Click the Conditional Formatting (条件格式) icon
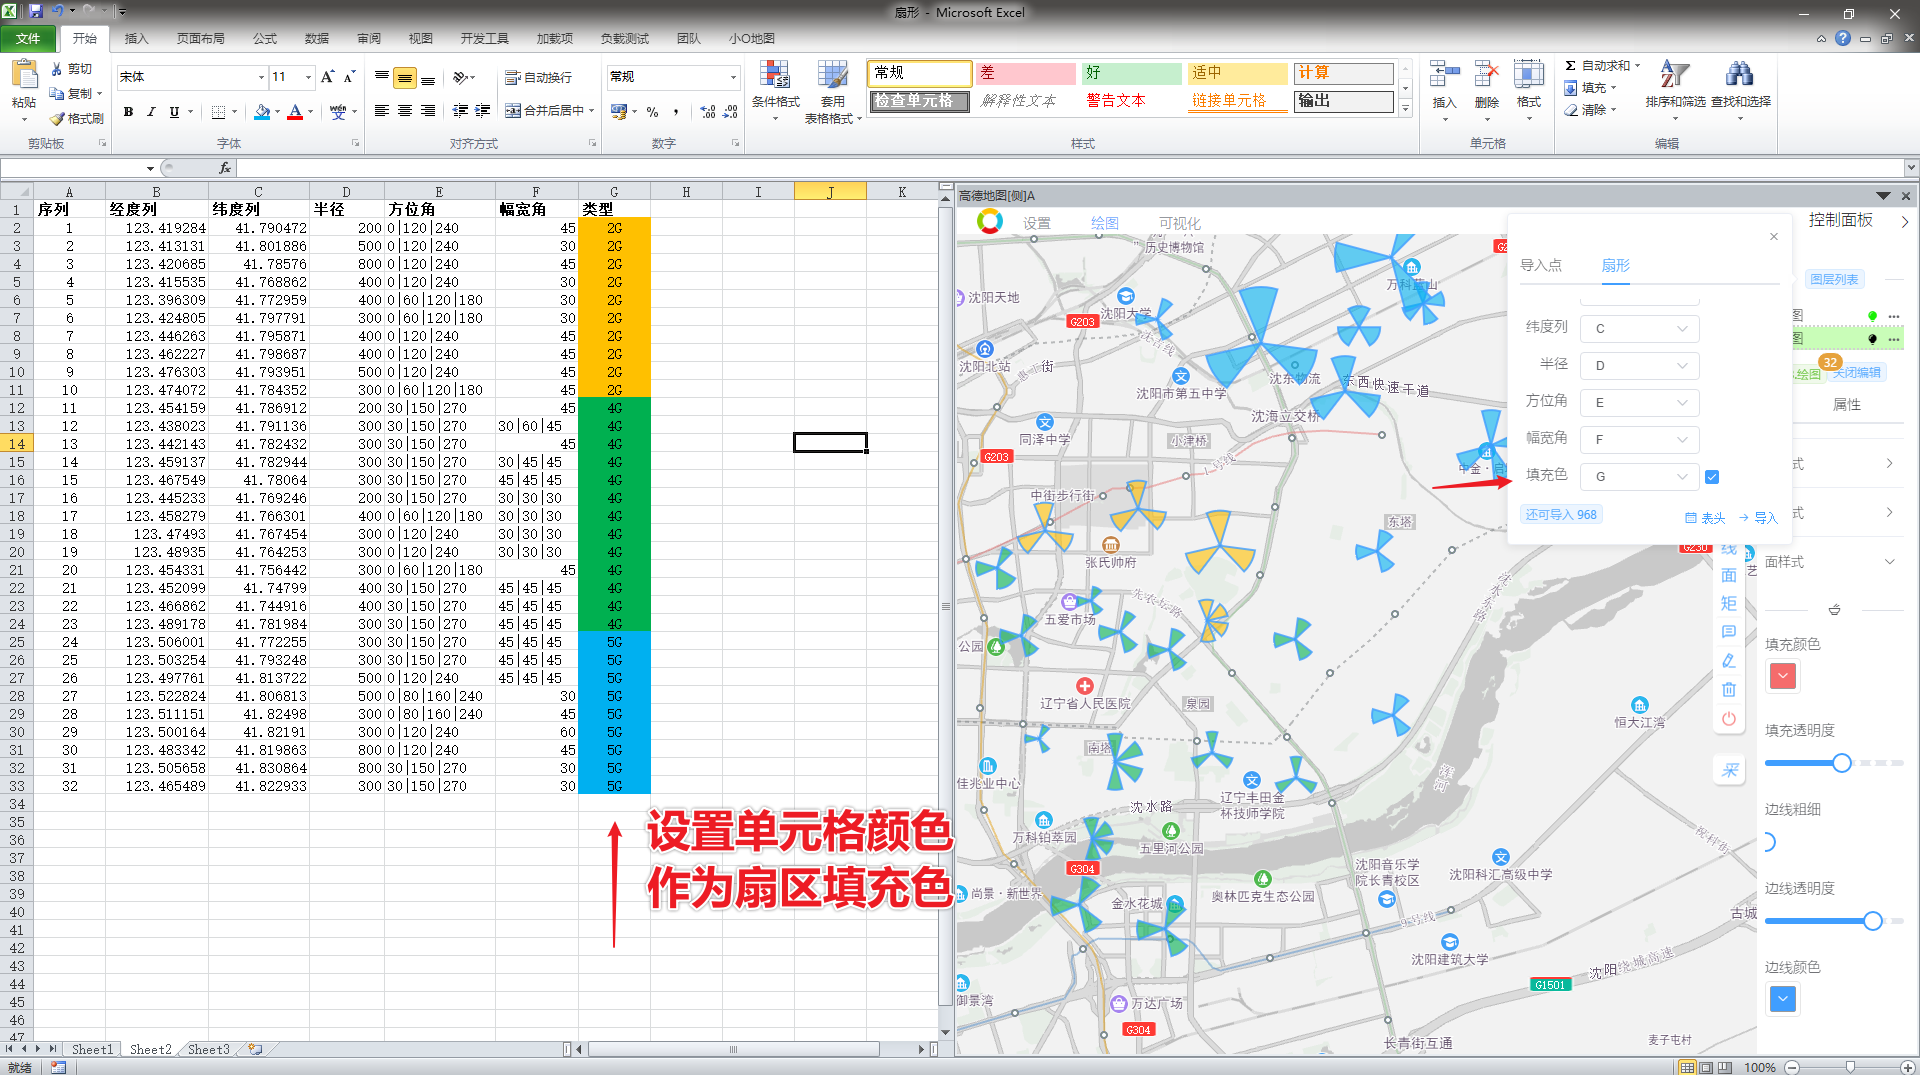Screen dimensions: 1920x1075 [775, 76]
